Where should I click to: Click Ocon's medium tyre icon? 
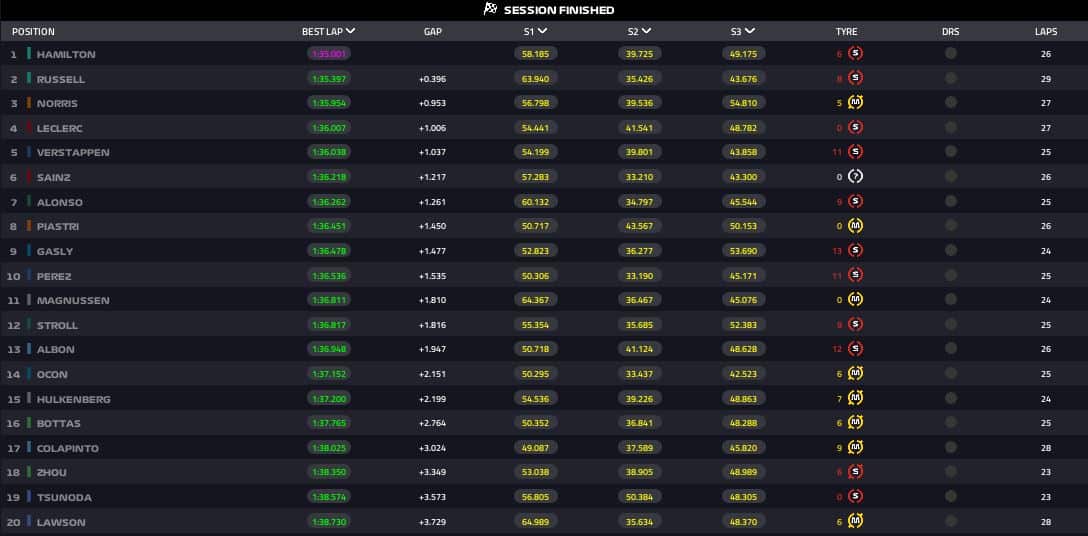[x=856, y=374]
